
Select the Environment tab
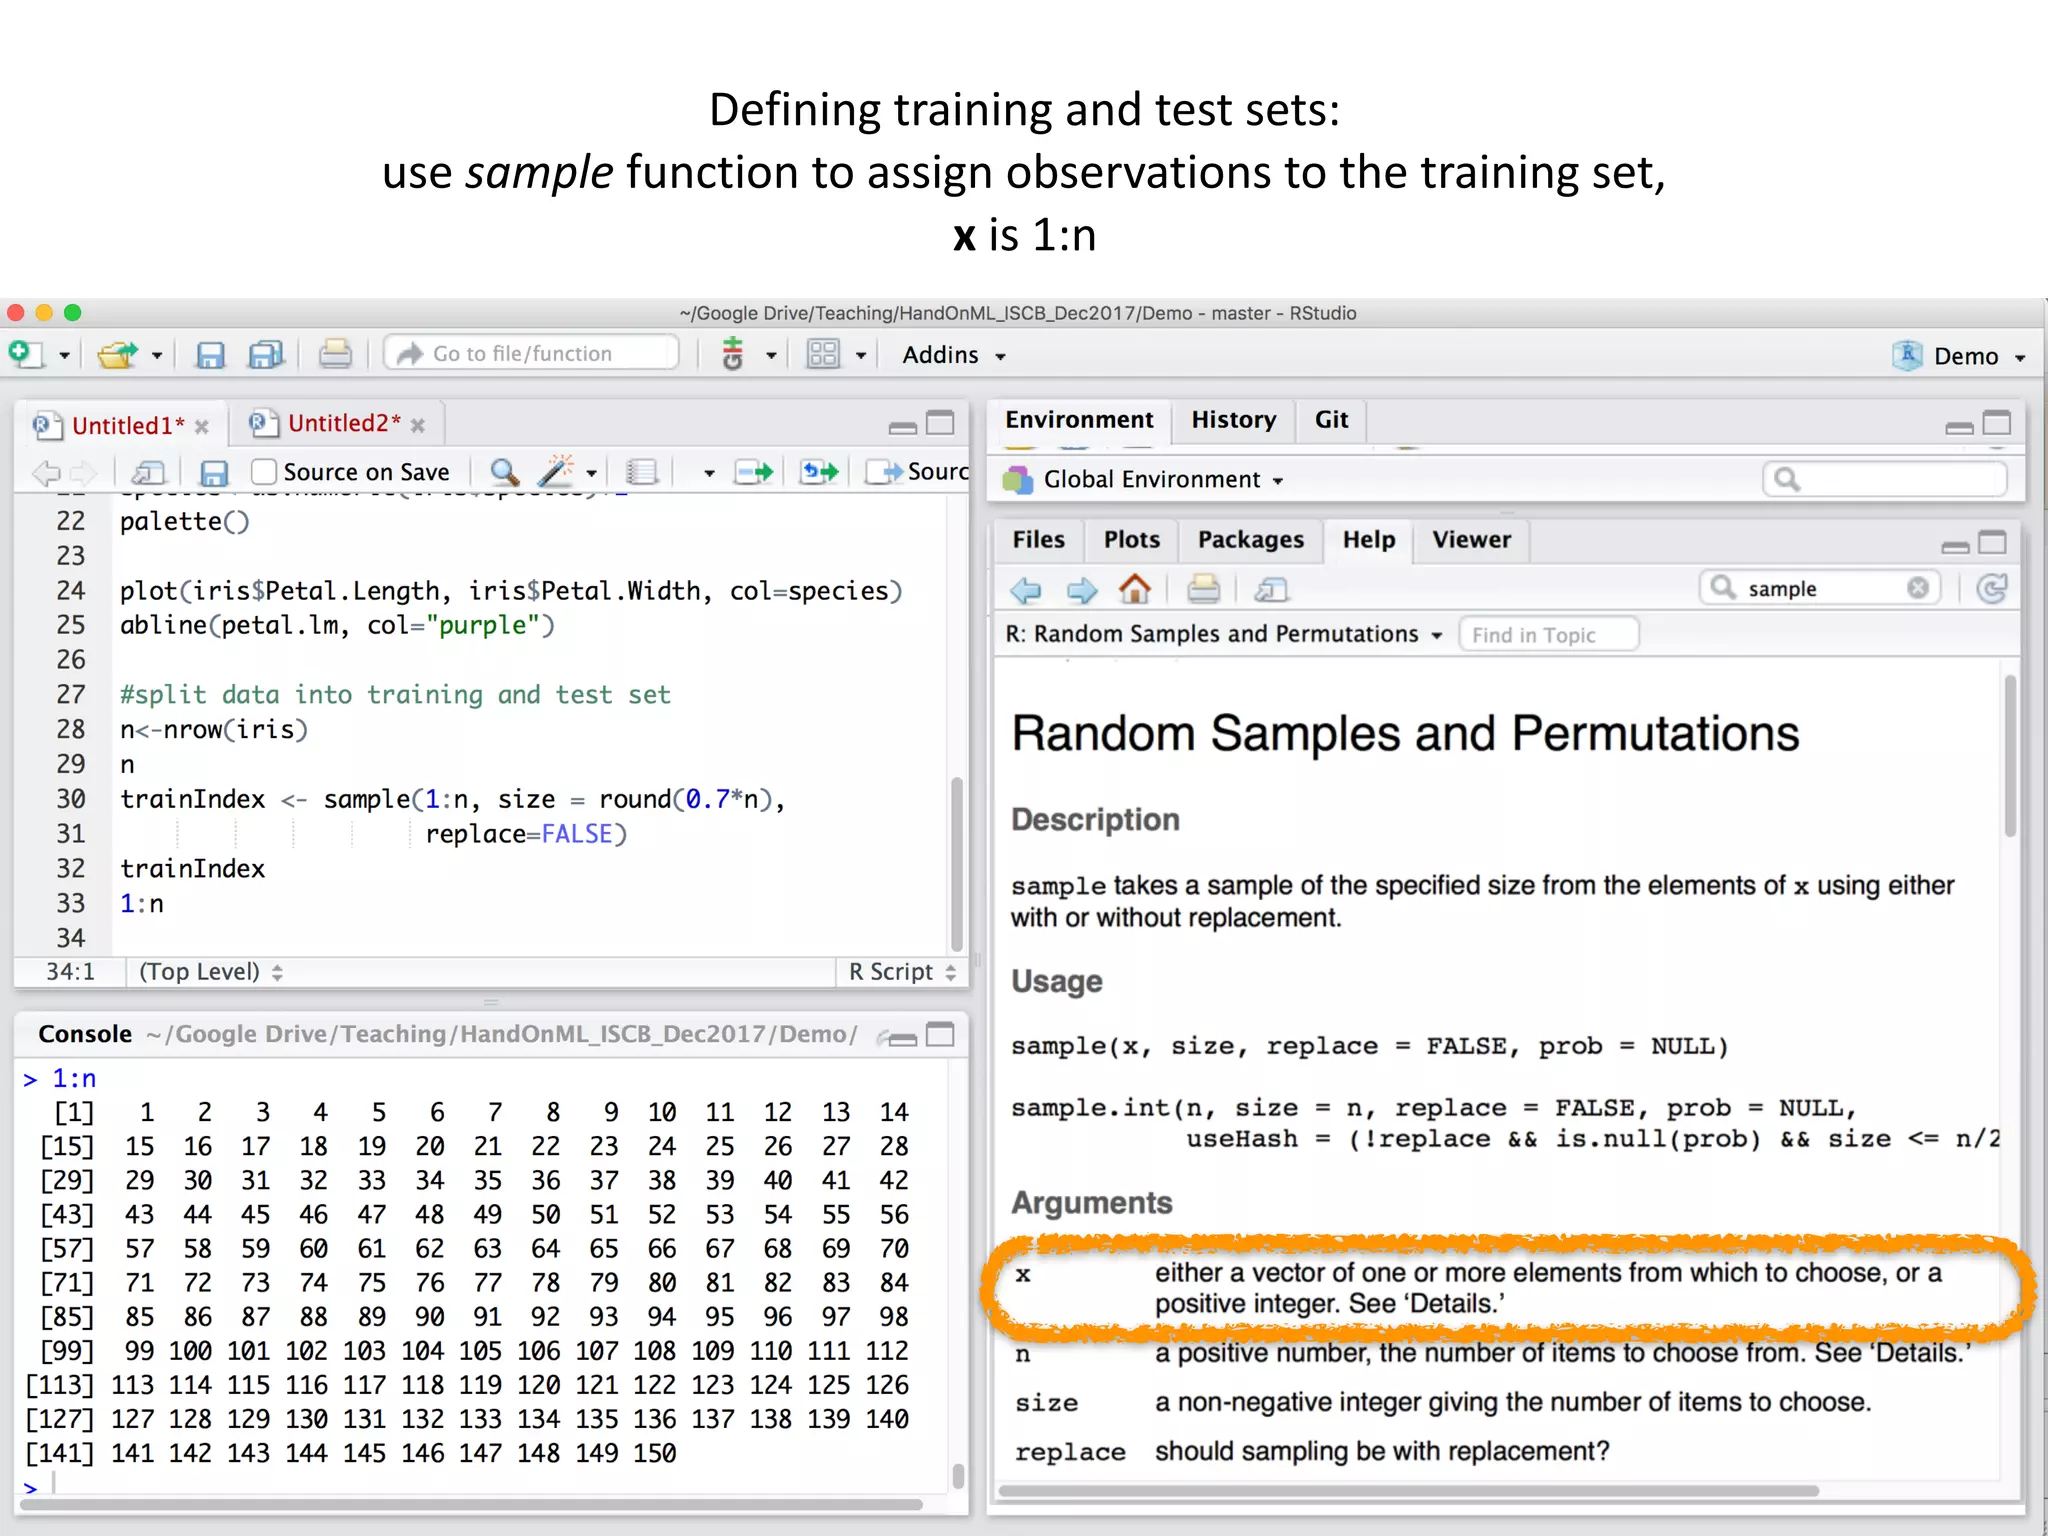coord(1079,420)
